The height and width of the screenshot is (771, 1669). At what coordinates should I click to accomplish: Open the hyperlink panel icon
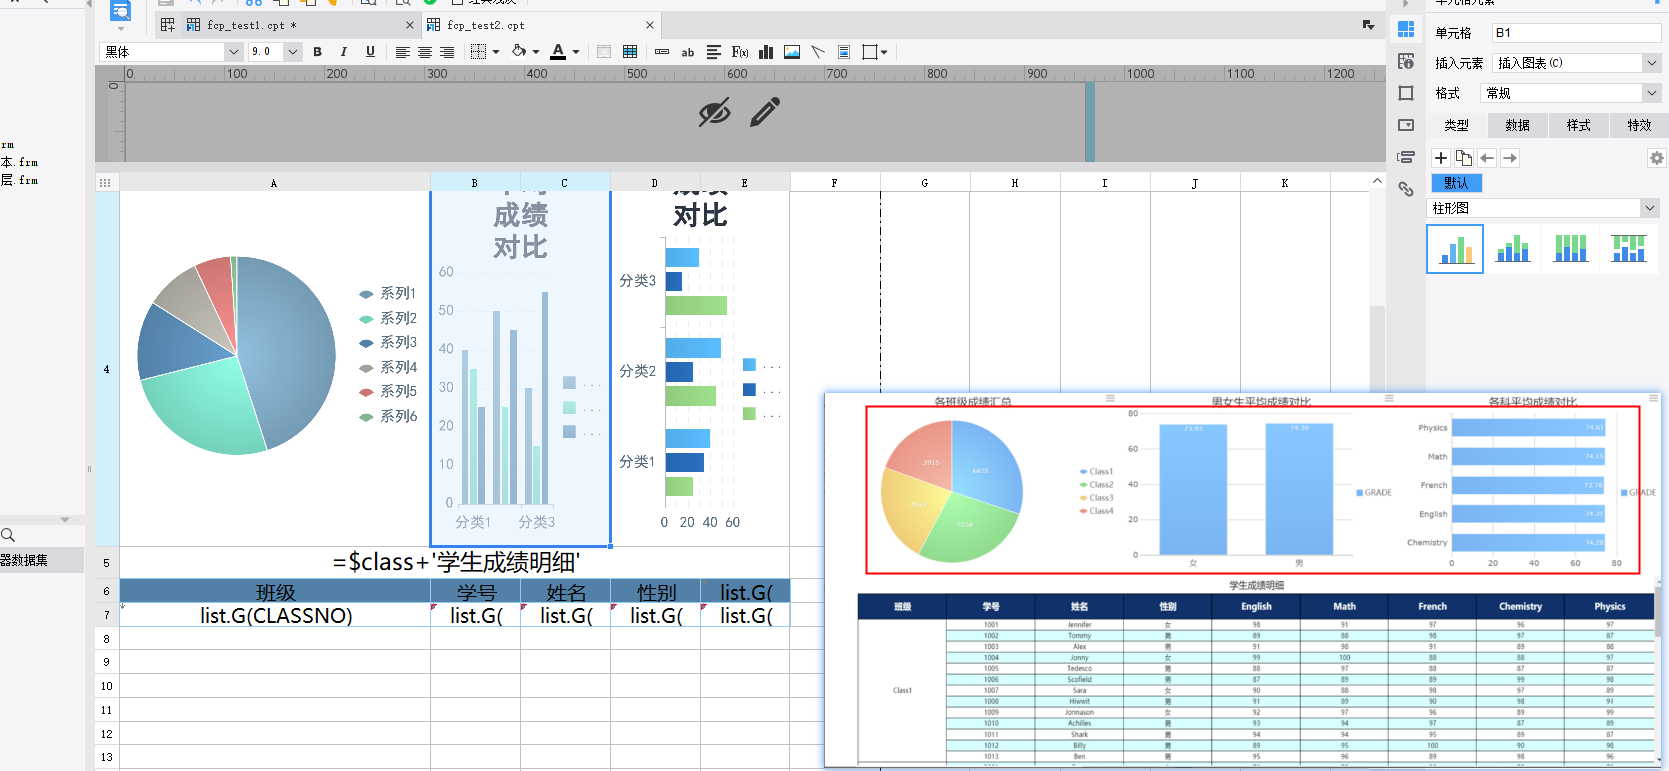click(1406, 189)
